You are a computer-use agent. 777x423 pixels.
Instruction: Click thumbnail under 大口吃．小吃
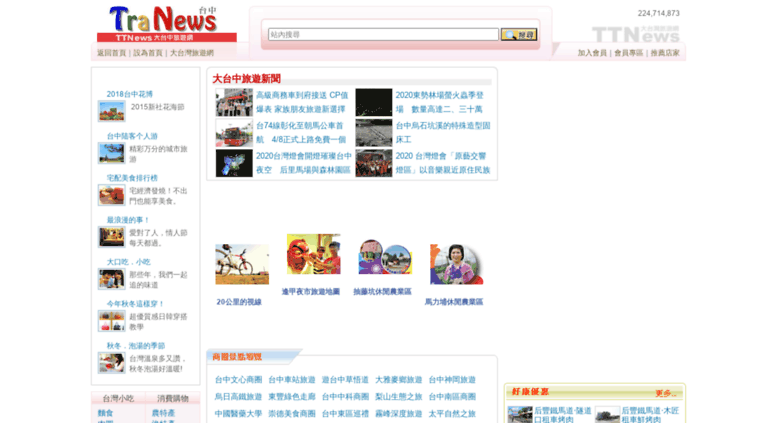[111, 279]
